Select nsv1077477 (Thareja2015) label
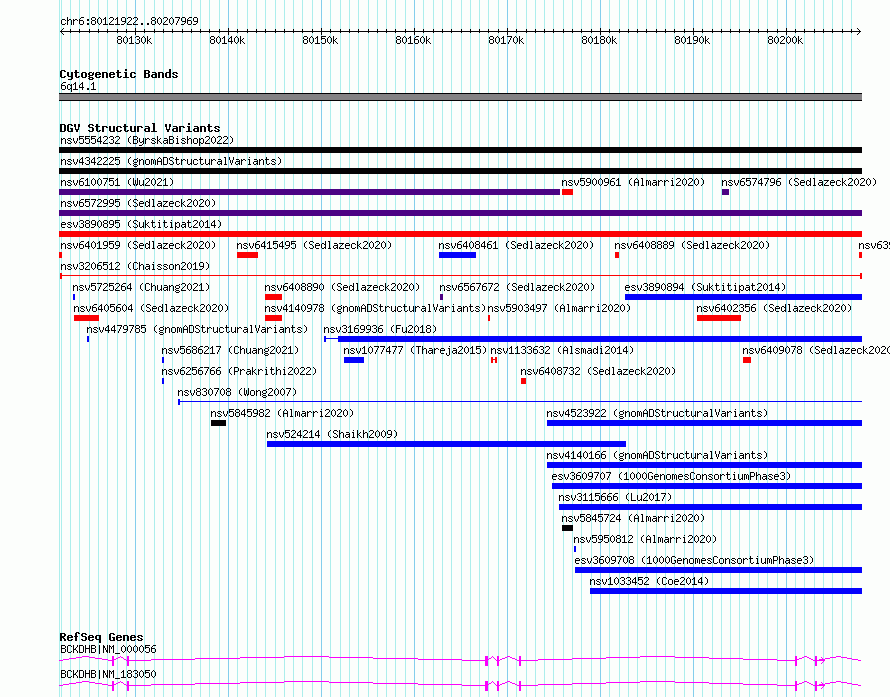Viewport: 890px width, 697px height. [415, 350]
